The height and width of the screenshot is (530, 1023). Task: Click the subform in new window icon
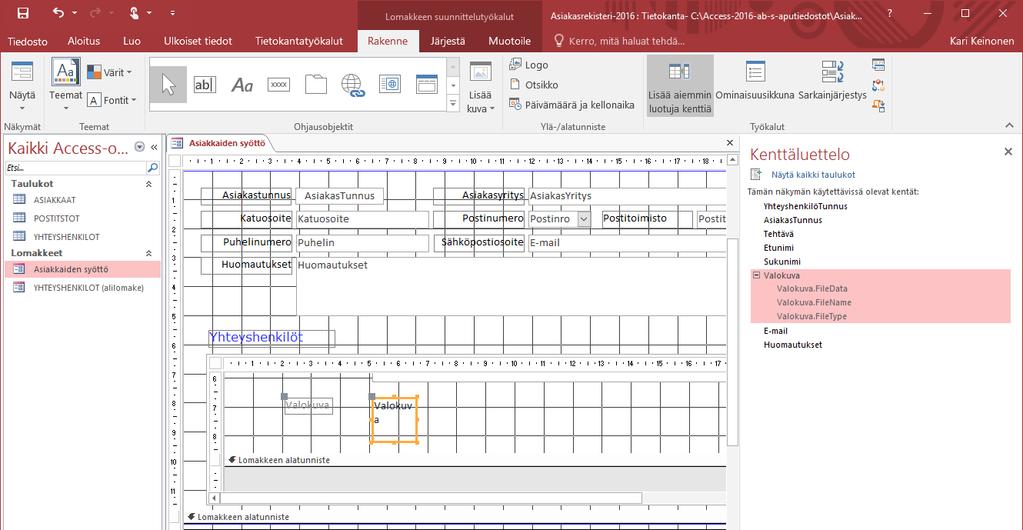pyautogui.click(x=878, y=64)
